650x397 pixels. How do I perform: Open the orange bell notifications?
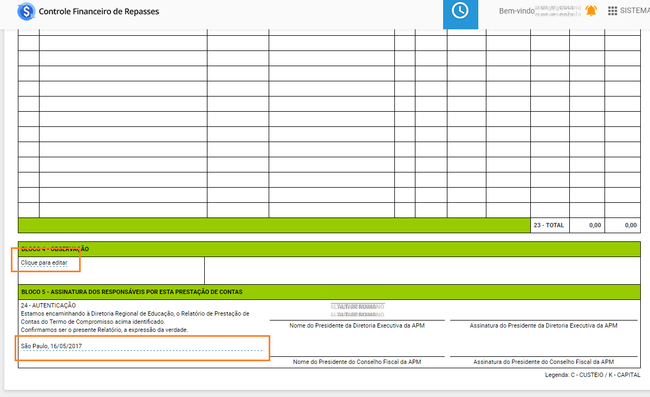(591, 11)
